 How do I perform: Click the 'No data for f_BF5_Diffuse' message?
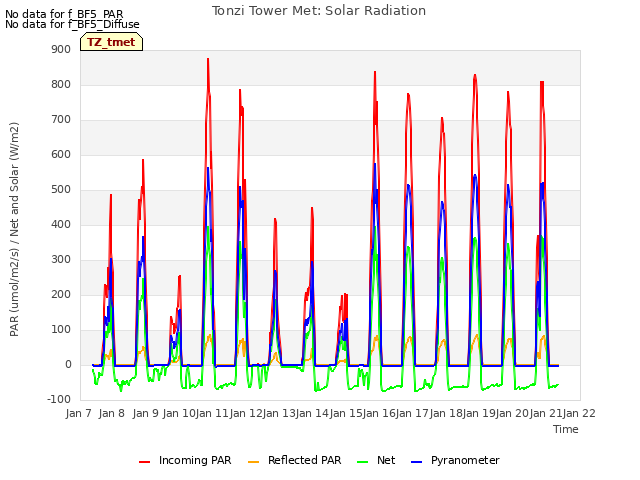[72, 24]
